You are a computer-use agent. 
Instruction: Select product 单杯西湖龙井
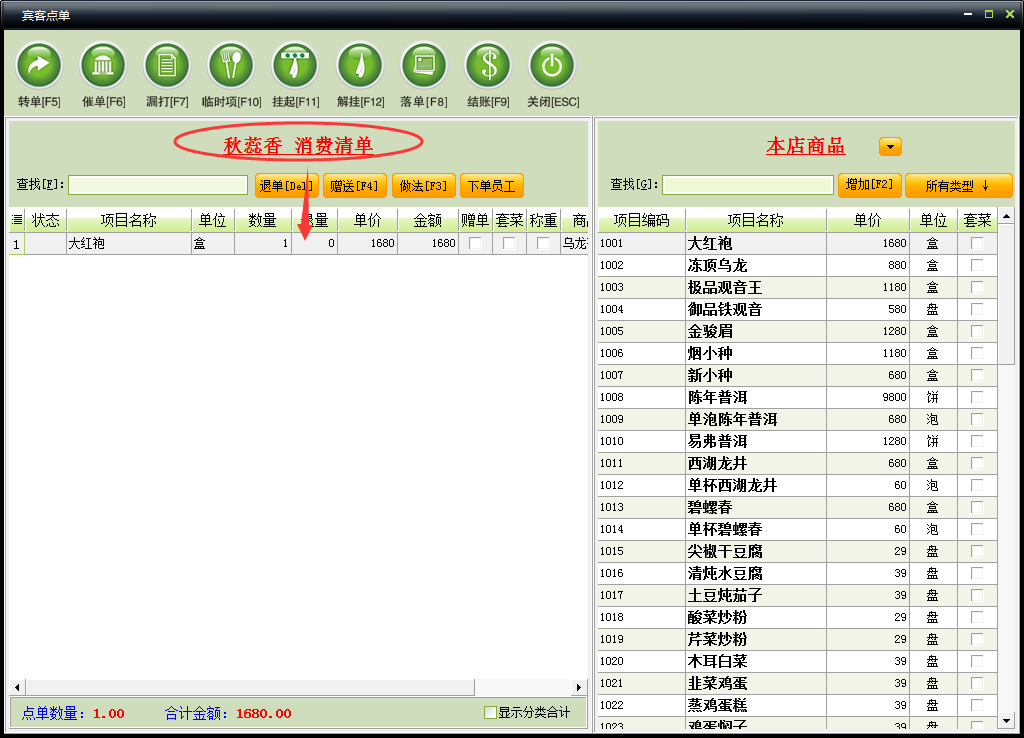pyautogui.click(x=797, y=485)
